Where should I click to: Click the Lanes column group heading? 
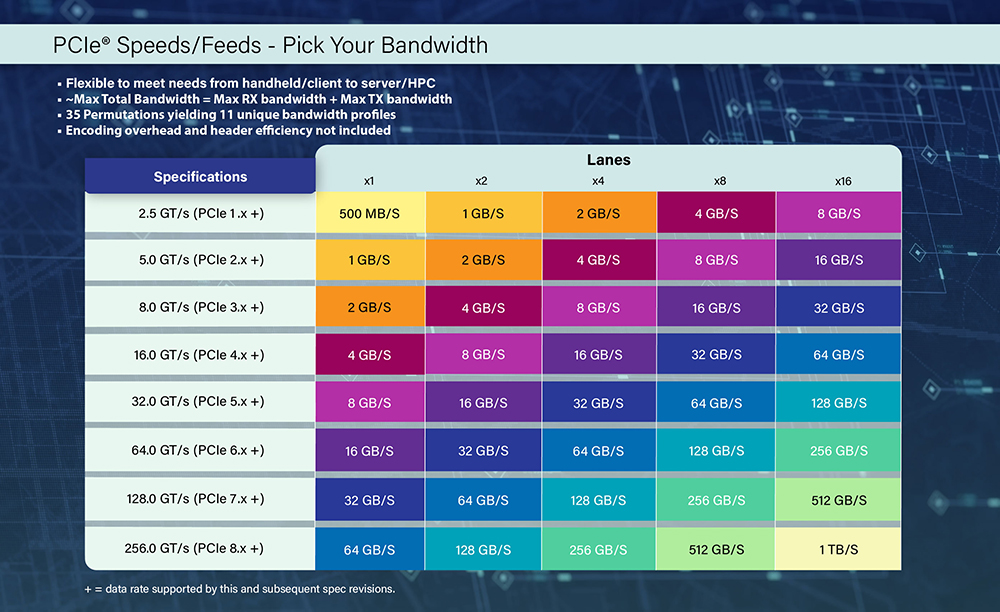coord(608,160)
